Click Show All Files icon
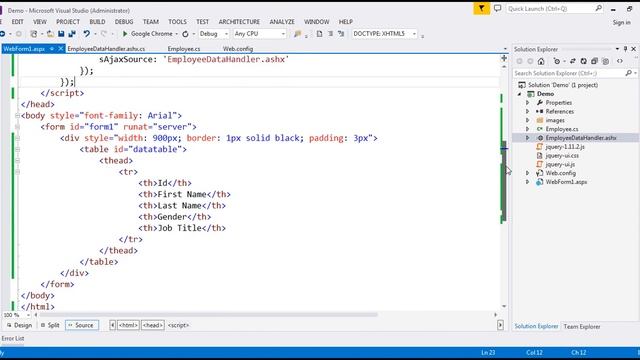640x360 pixels. (x=606, y=61)
